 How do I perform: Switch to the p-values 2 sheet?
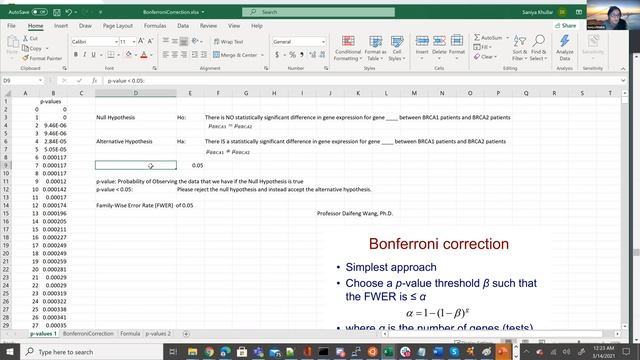click(x=158, y=333)
